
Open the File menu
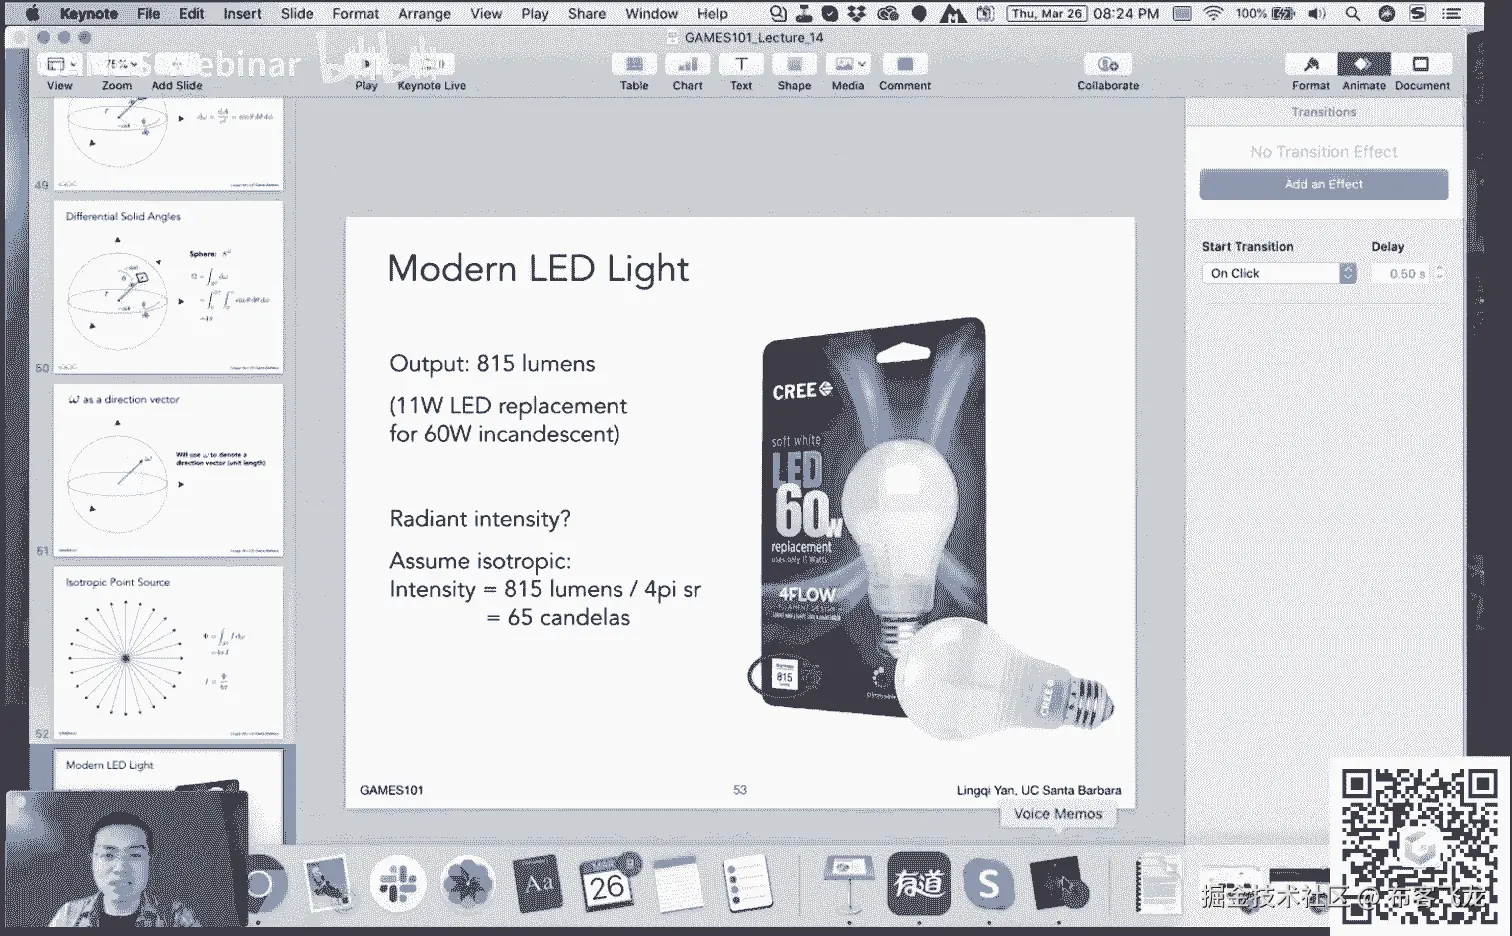(x=148, y=13)
